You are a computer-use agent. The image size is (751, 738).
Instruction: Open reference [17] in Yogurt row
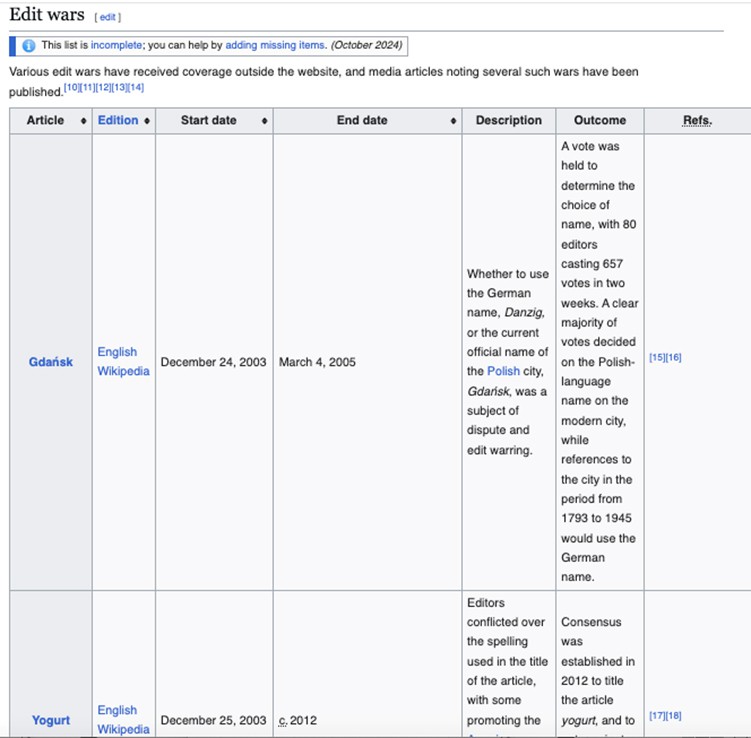(x=657, y=715)
